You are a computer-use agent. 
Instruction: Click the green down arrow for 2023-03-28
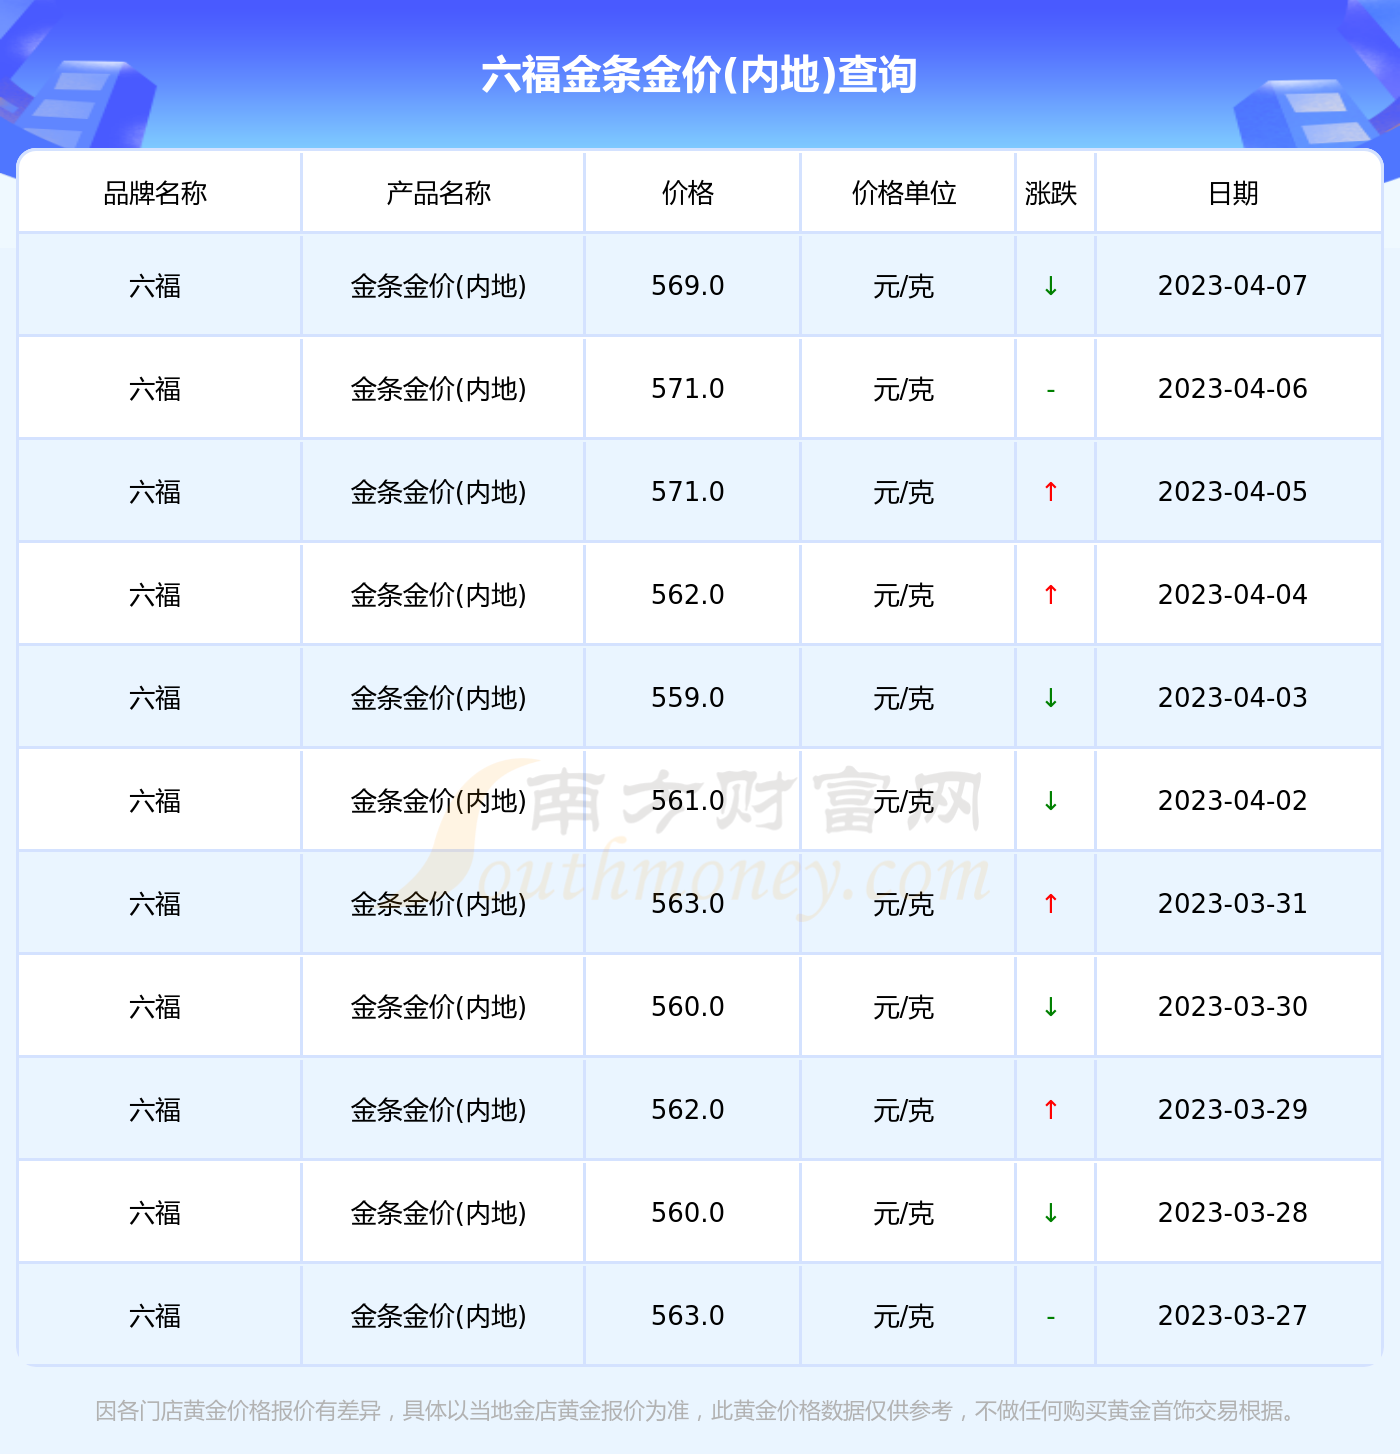click(x=1051, y=1213)
